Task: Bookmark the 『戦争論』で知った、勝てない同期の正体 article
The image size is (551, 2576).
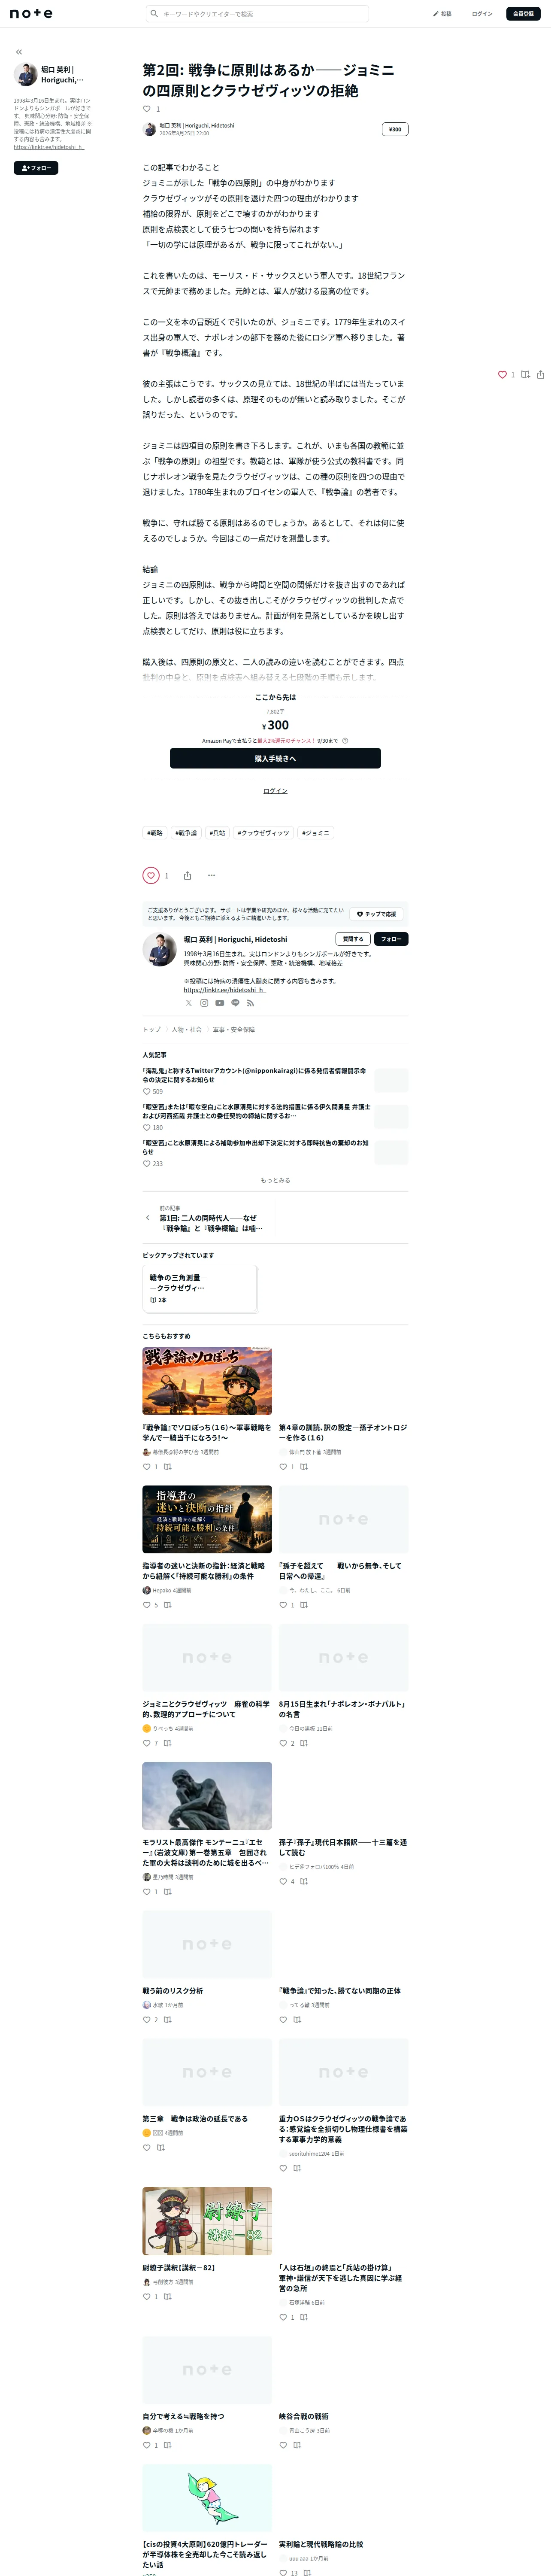Action: pyautogui.click(x=297, y=2019)
